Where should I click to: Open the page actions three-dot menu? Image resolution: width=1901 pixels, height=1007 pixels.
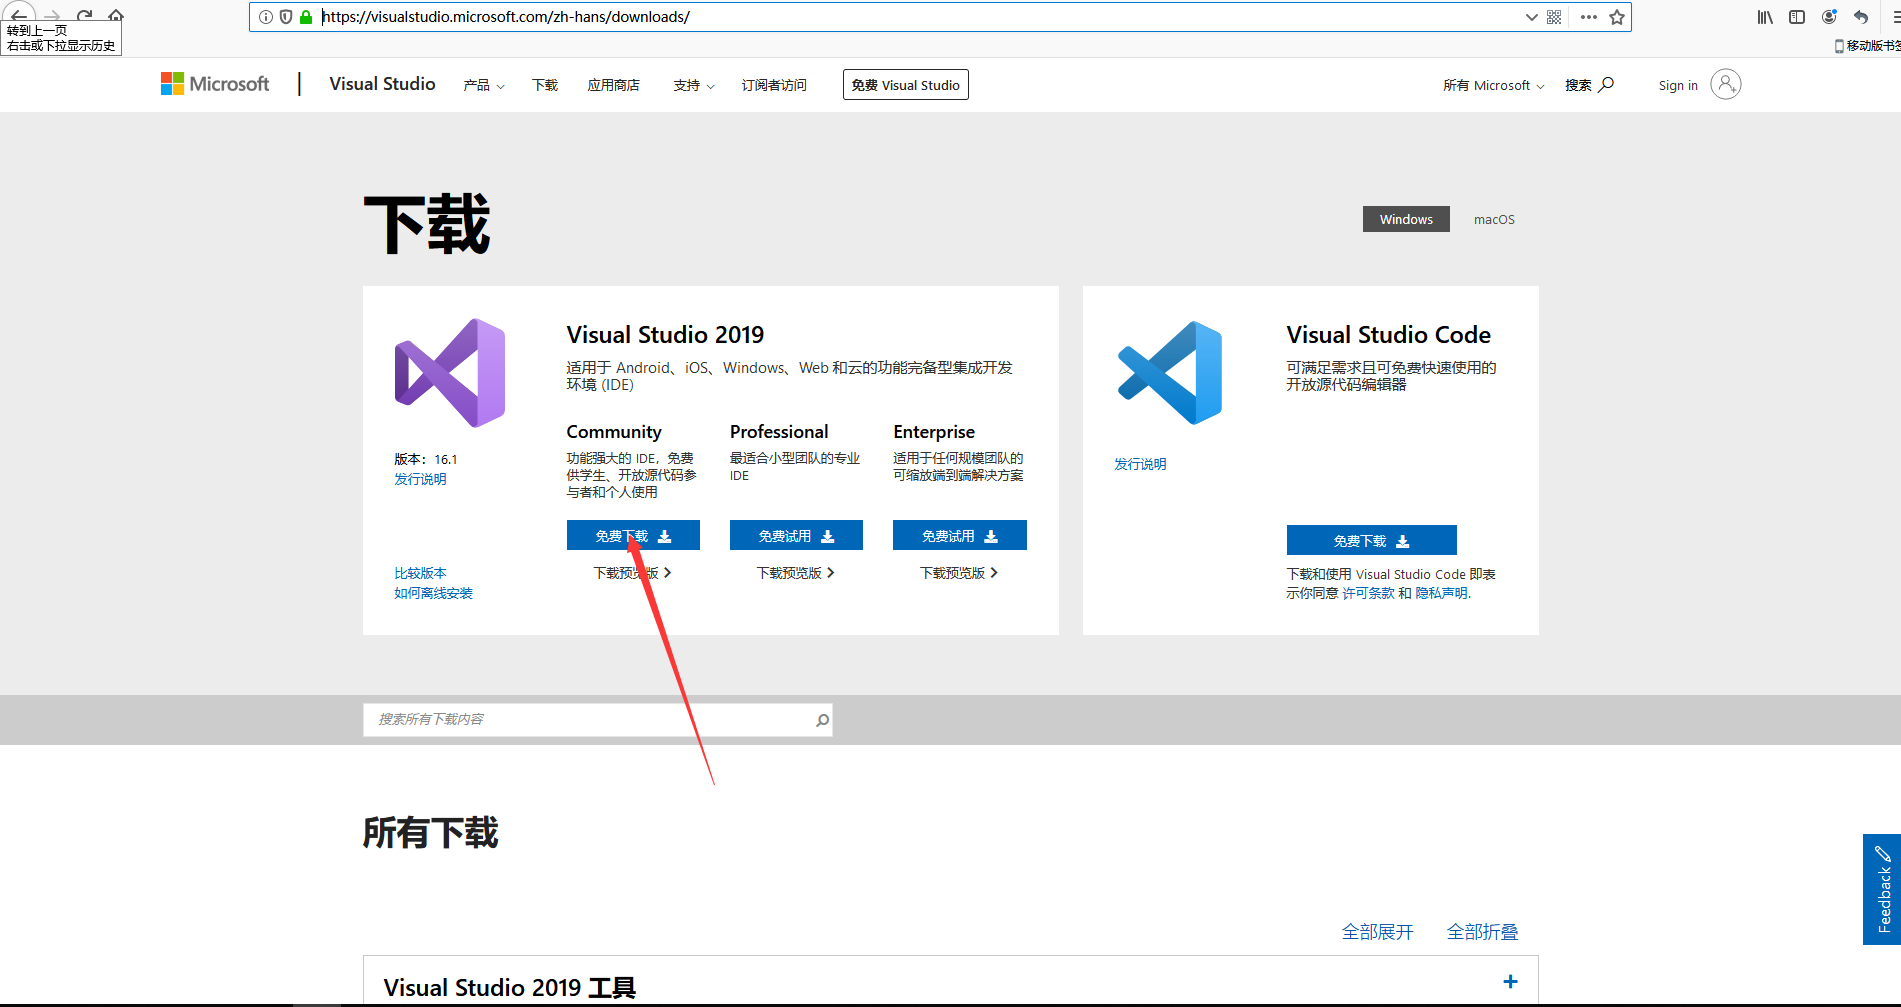[1588, 17]
